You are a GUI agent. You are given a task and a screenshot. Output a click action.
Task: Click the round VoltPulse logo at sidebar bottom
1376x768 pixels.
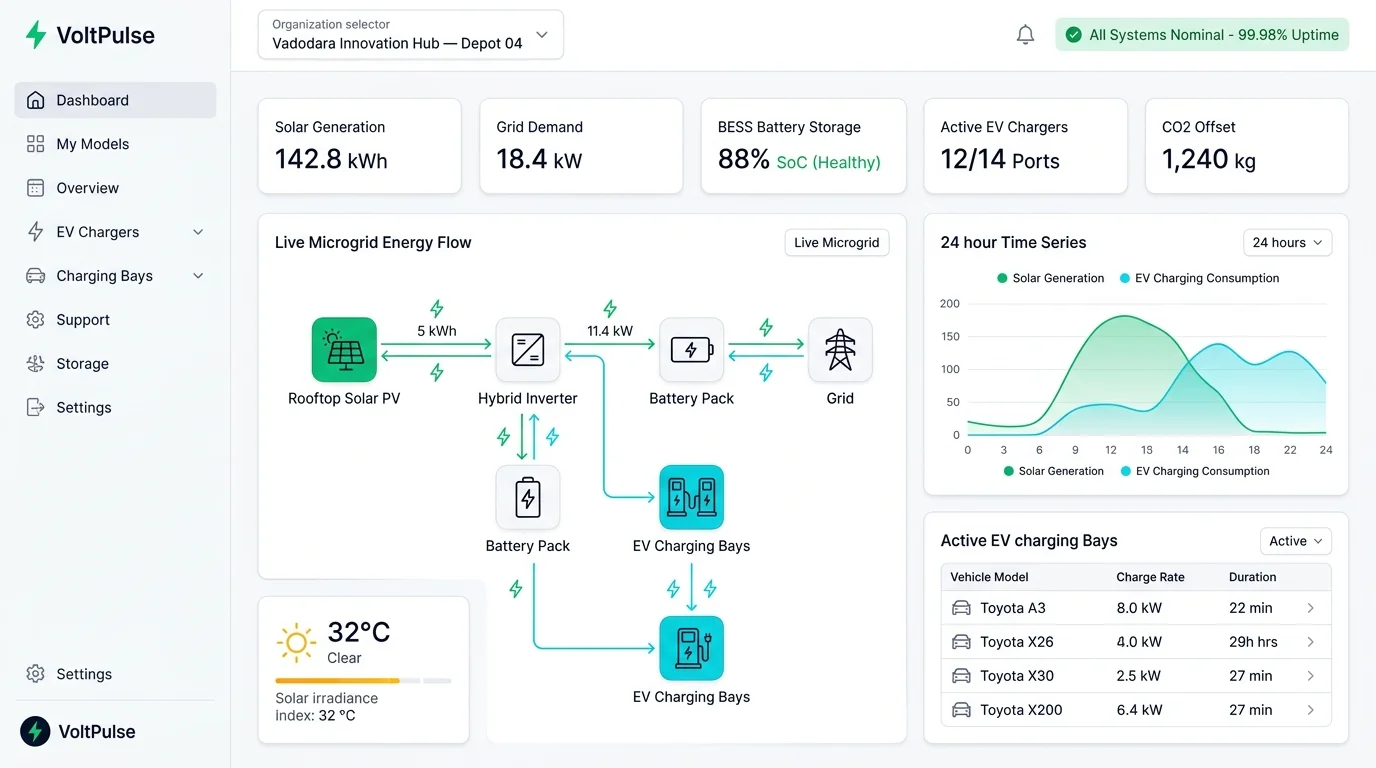click(x=36, y=731)
